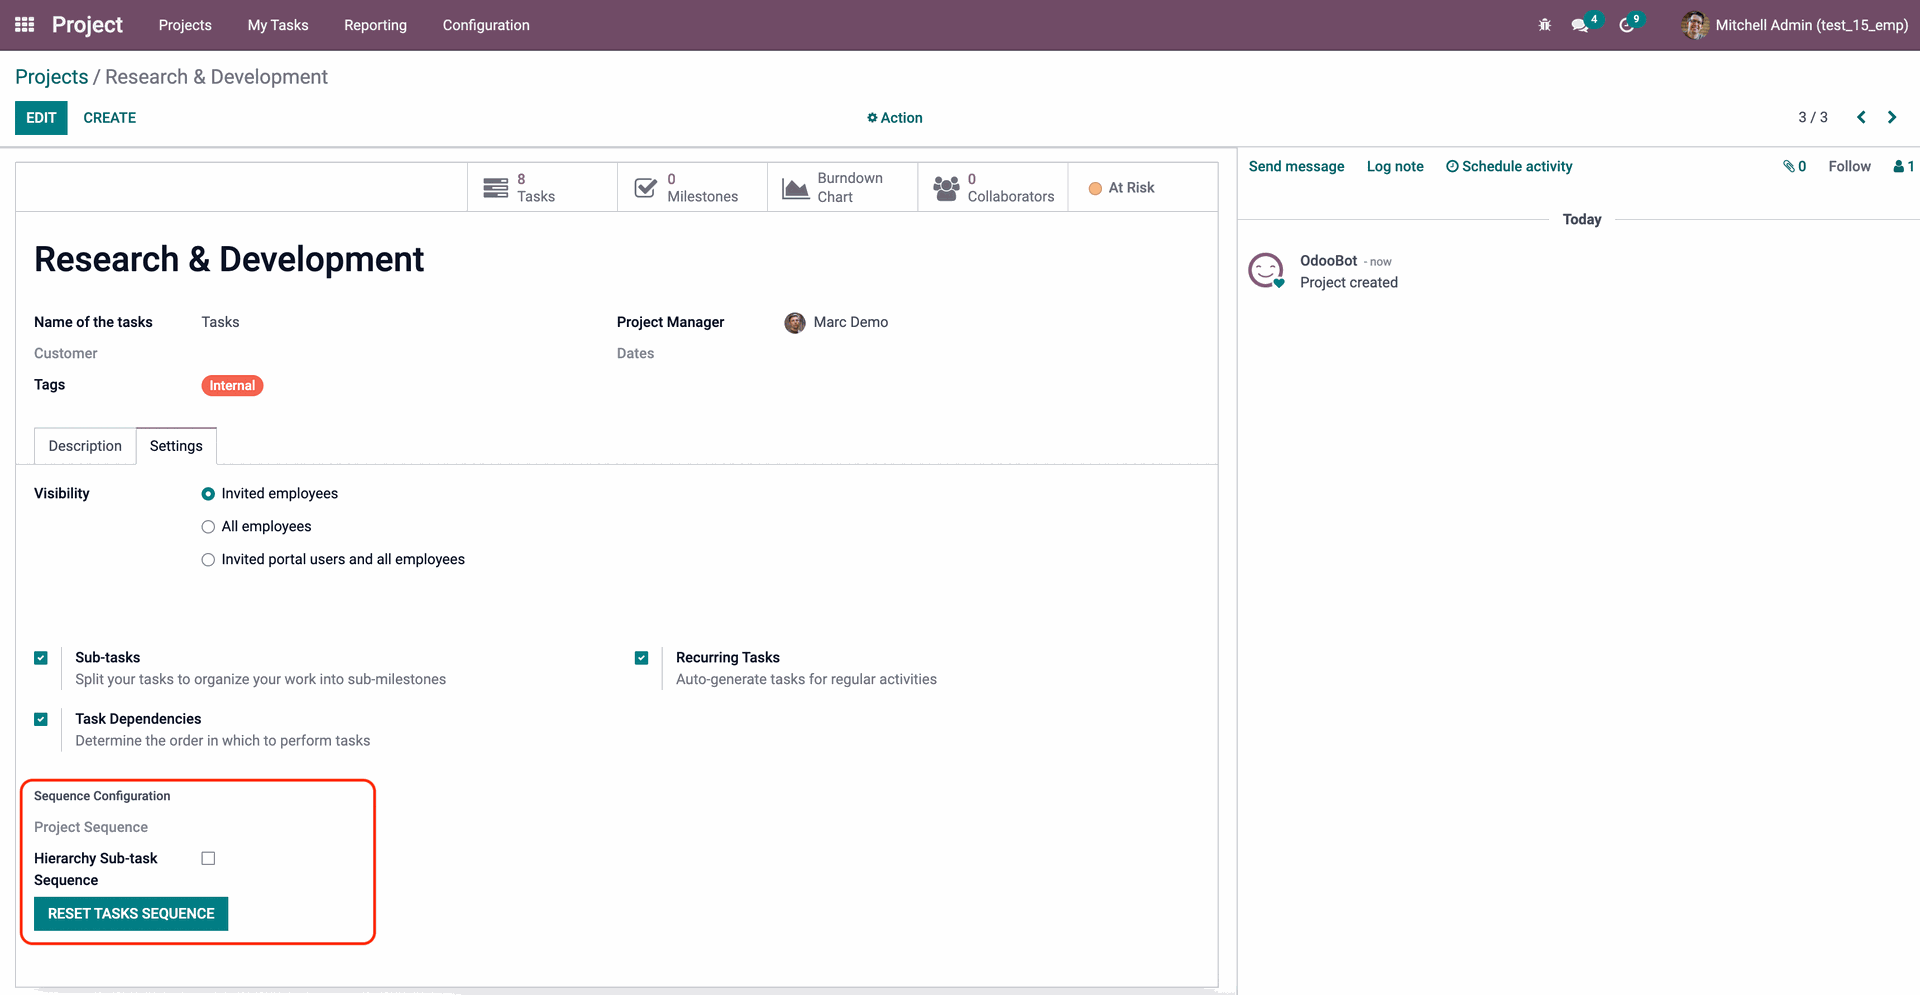Open the conversations icon showing 4 messages
The image size is (1920, 995).
1581,25
